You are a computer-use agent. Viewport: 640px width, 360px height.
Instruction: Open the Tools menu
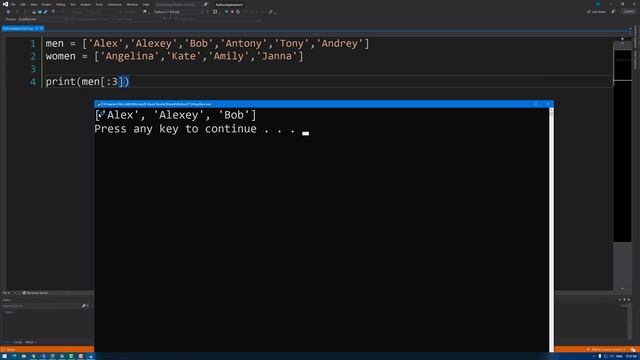click(x=99, y=4)
